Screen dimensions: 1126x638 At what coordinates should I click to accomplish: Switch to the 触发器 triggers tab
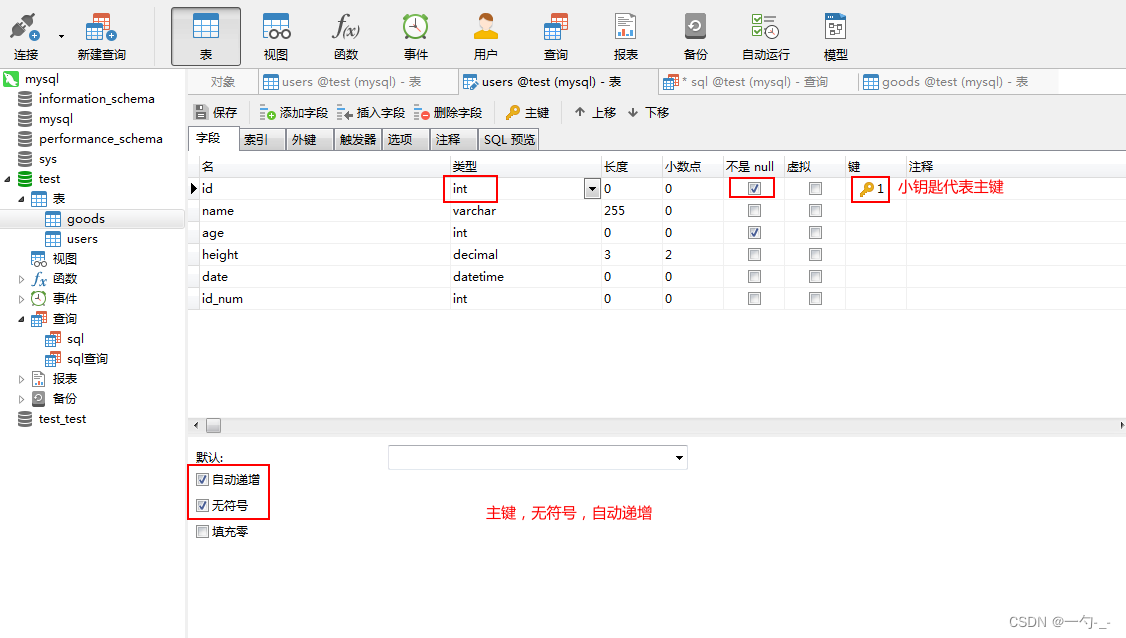[x=358, y=139]
